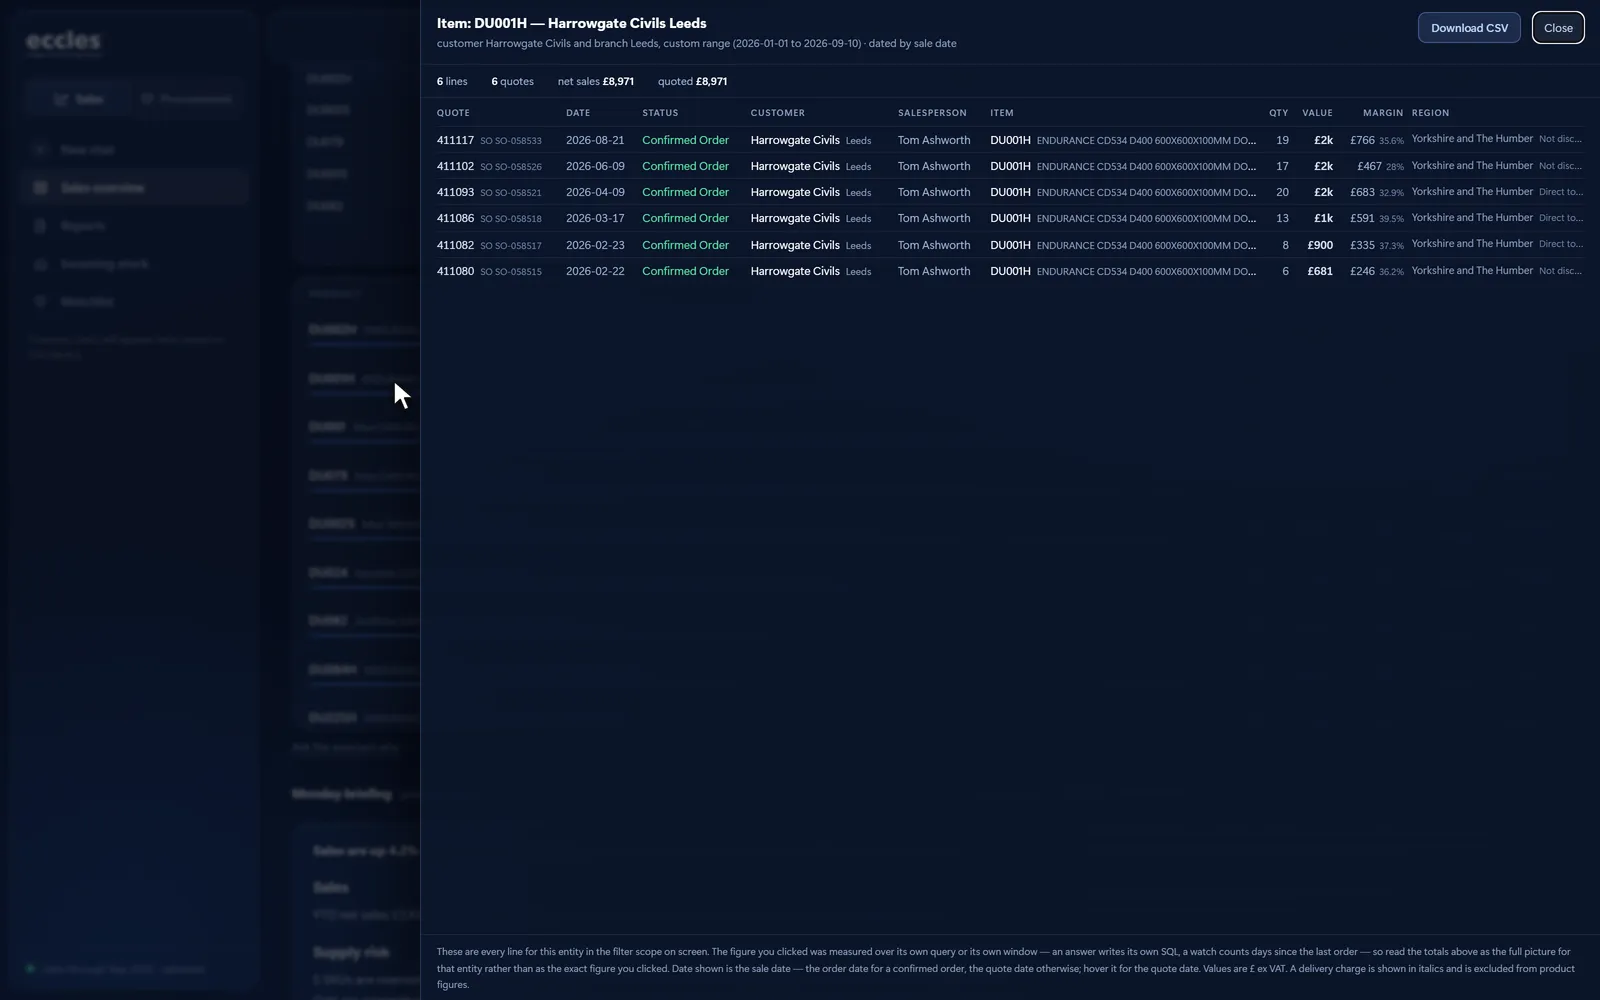Screen dimensions: 1600x1000
Task: Click sales order SO-058515
Action: 511,272
